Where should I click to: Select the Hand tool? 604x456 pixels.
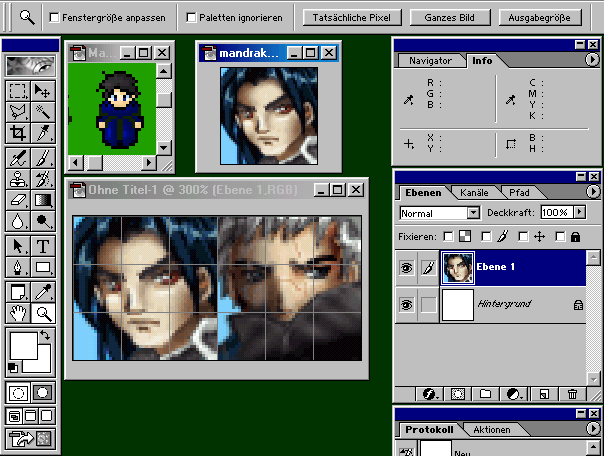point(18,313)
